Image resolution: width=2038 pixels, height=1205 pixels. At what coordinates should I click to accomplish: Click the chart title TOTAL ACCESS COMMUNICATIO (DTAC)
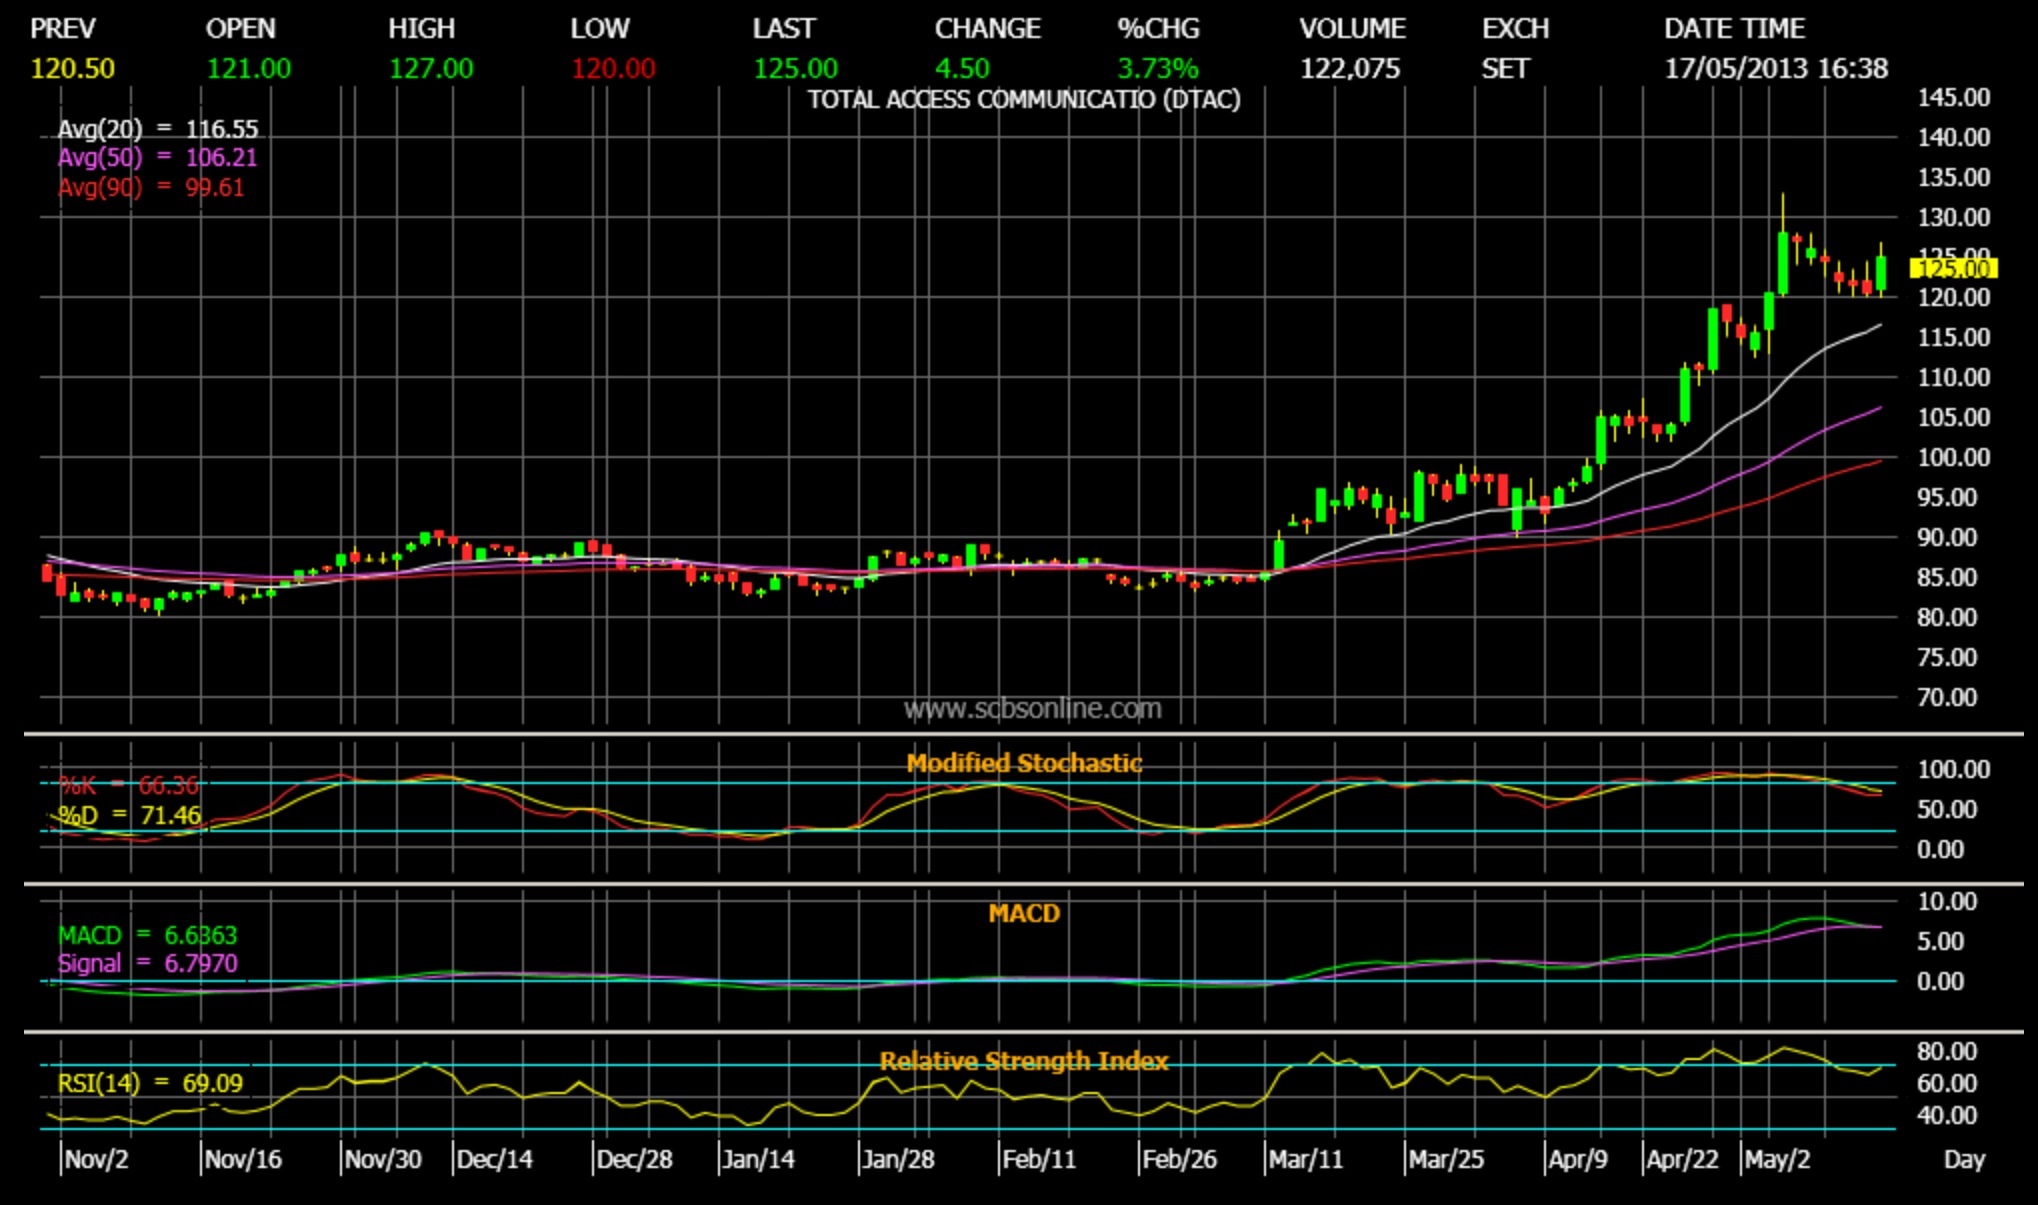coord(1024,100)
